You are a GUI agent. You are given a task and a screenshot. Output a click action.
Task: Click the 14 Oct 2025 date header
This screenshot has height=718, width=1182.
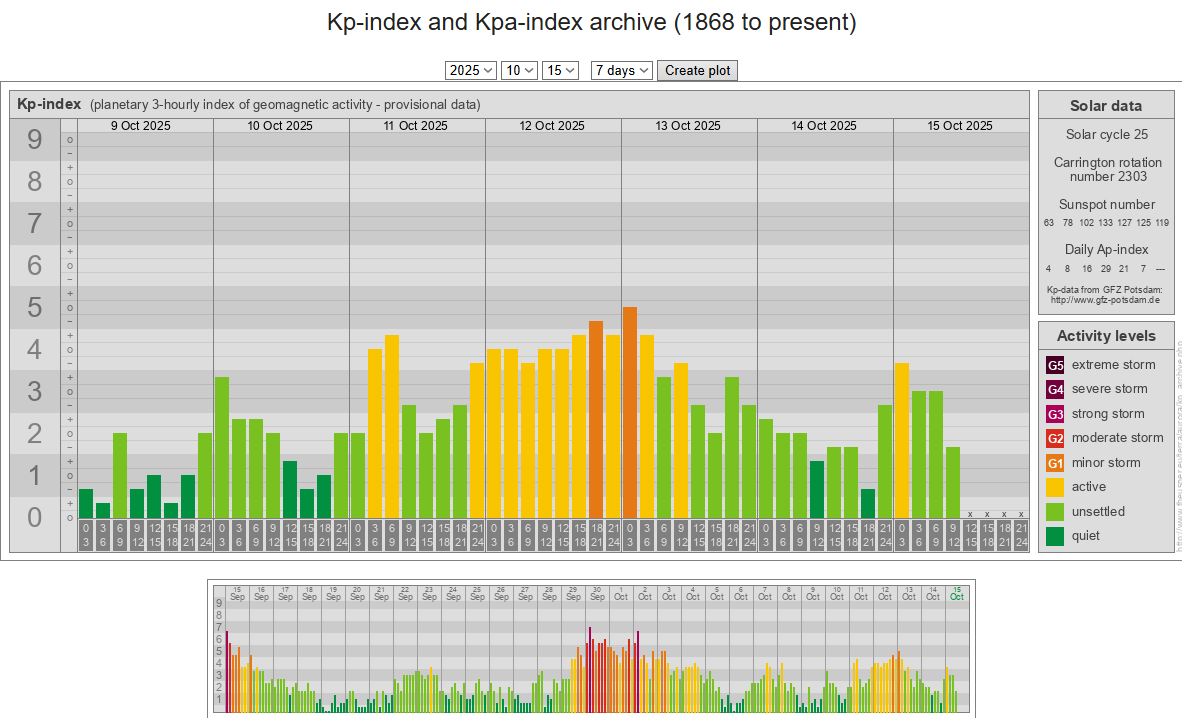coord(824,126)
